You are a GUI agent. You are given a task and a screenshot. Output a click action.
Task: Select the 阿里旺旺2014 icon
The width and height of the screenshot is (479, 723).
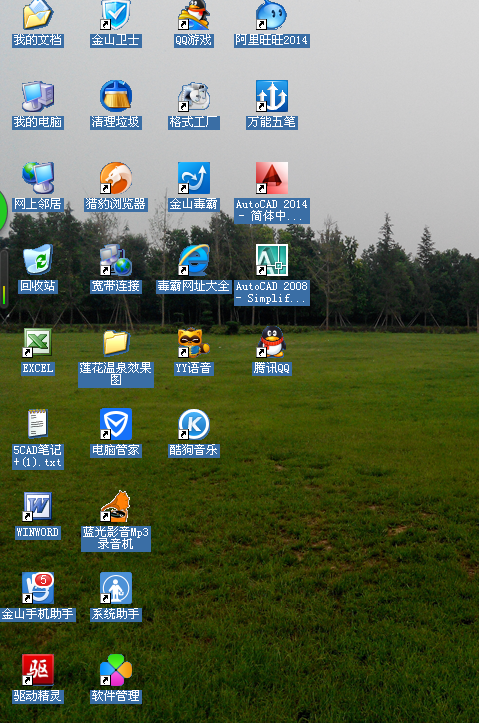[272, 14]
